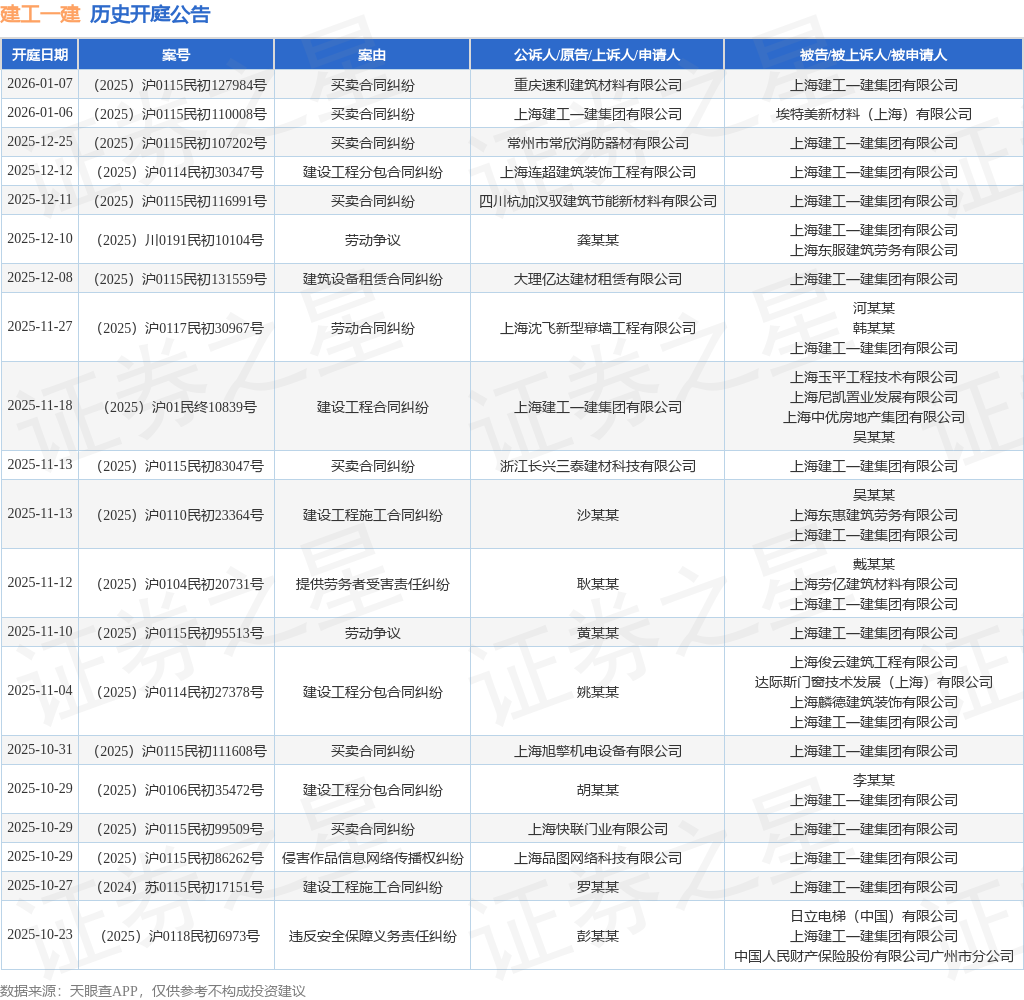Click defendant 戴某某
The image size is (1024, 1000).
tap(874, 564)
